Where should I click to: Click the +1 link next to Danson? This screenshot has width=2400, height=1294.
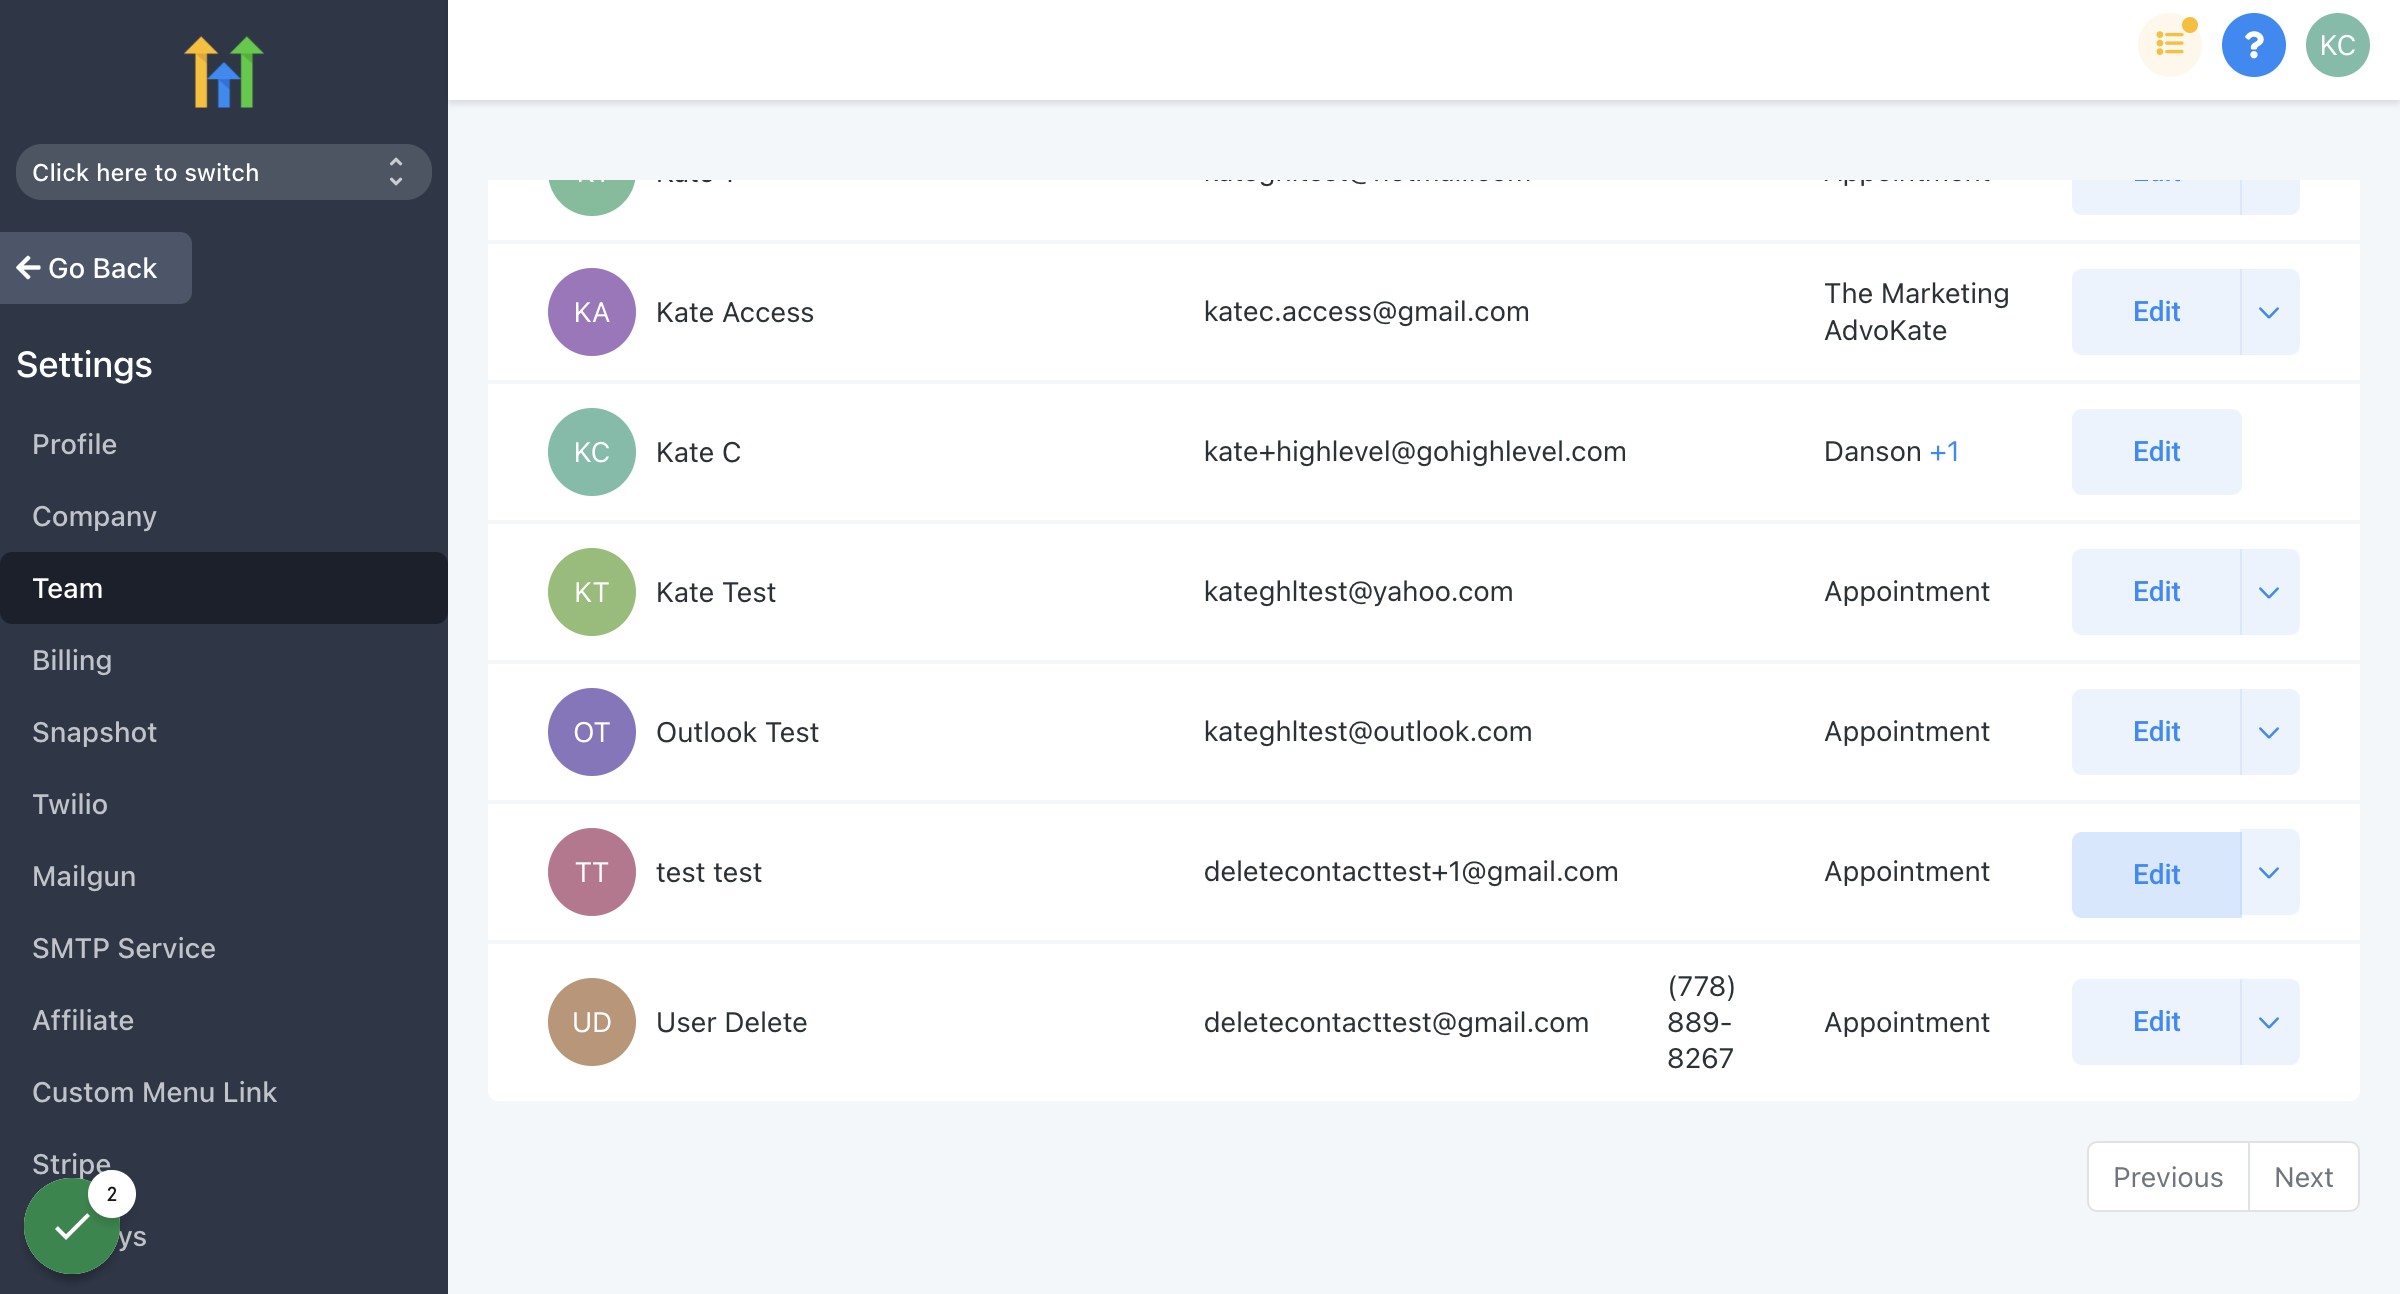[x=1944, y=452]
